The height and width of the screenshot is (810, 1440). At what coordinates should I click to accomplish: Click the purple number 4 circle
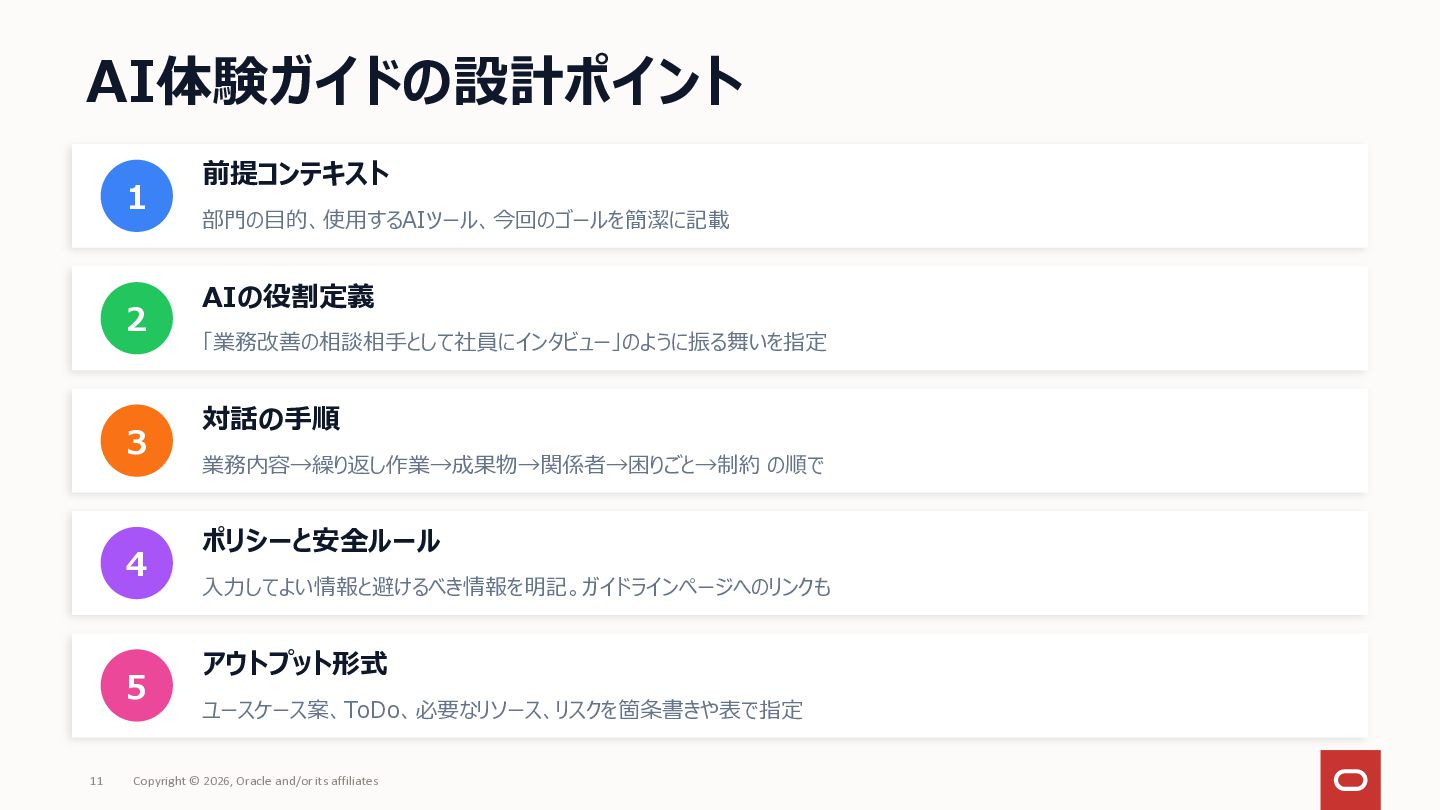[x=137, y=563]
